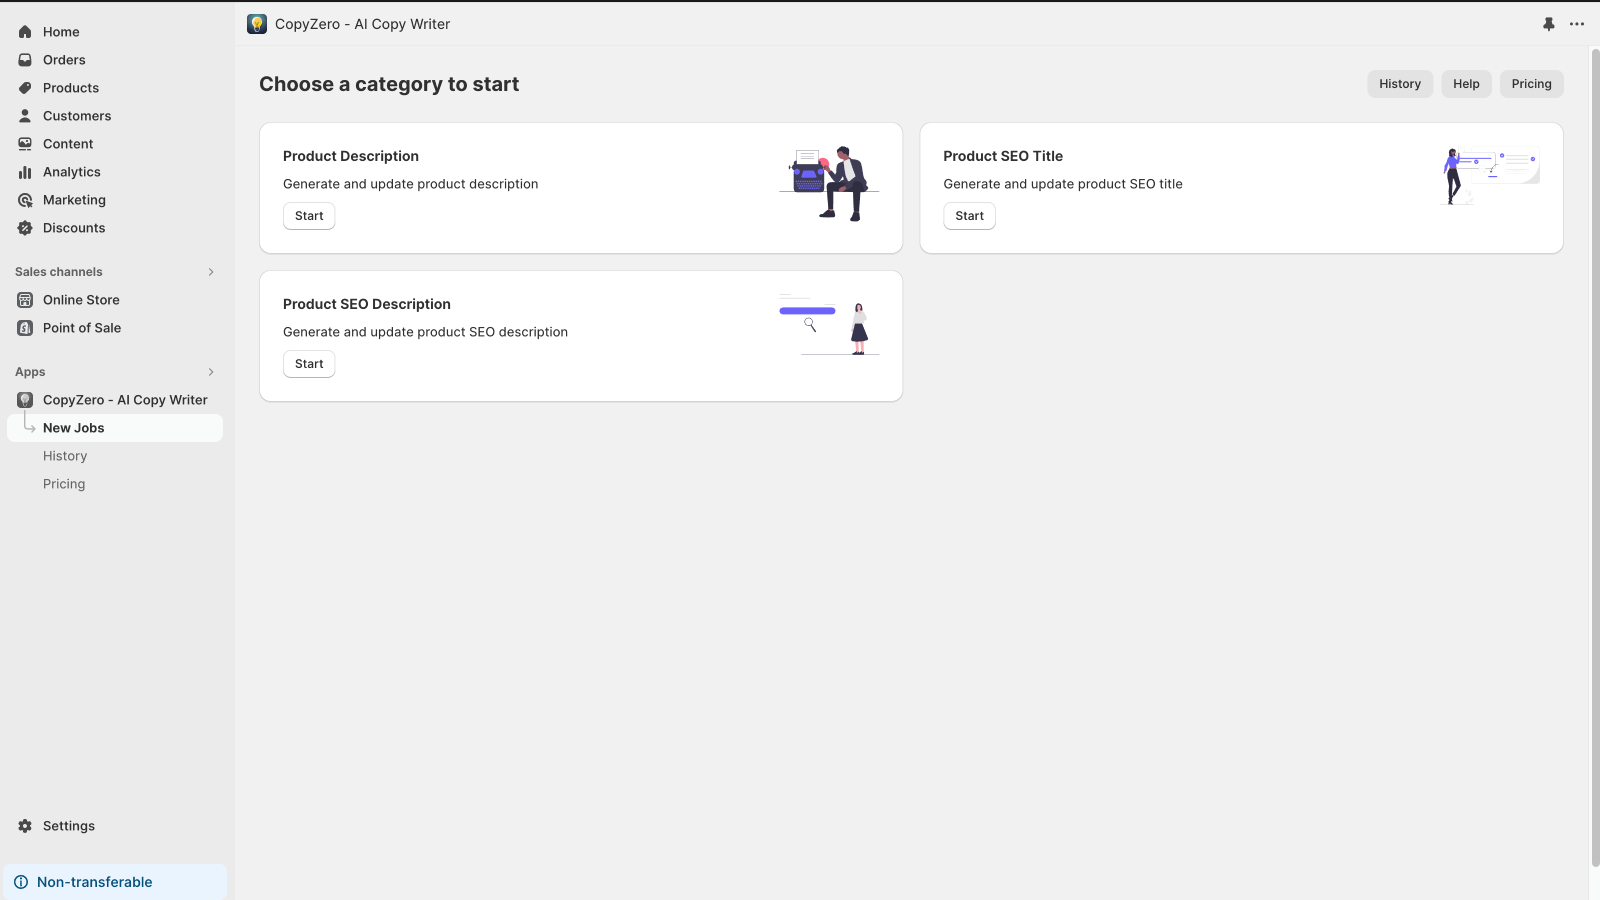The width and height of the screenshot is (1600, 900).
Task: Expand the Sales channels list
Action: (x=210, y=271)
